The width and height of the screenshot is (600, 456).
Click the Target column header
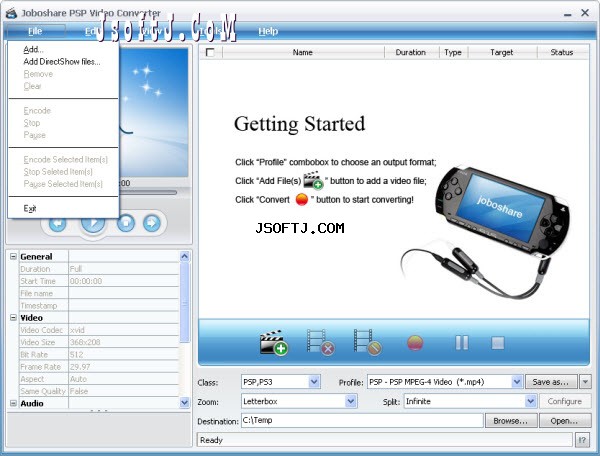tap(502, 52)
